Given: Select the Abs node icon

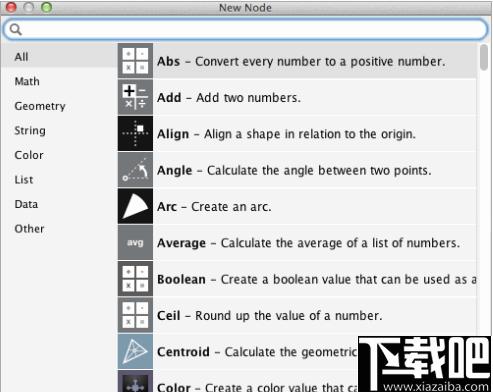Looking at the screenshot, I should coord(135,61).
